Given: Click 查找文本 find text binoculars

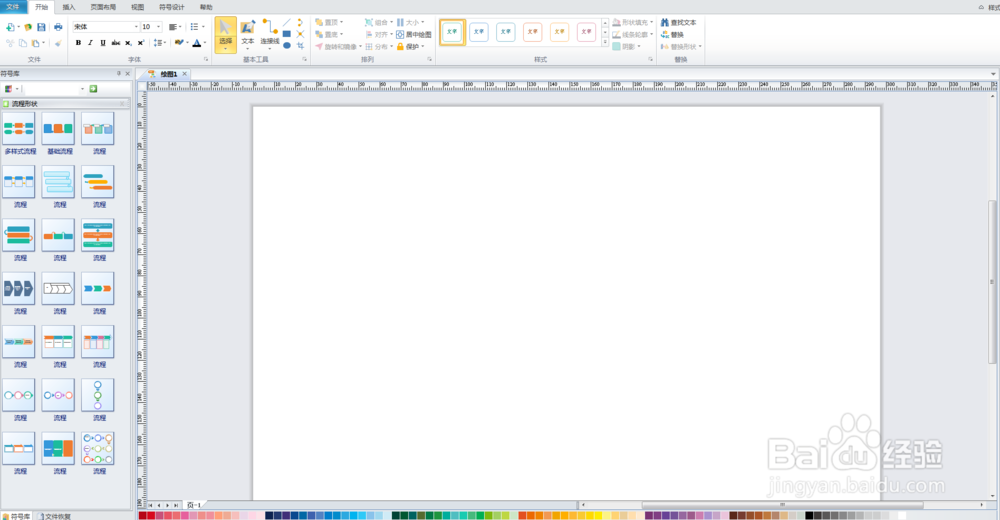Looking at the screenshot, I should pos(679,22).
